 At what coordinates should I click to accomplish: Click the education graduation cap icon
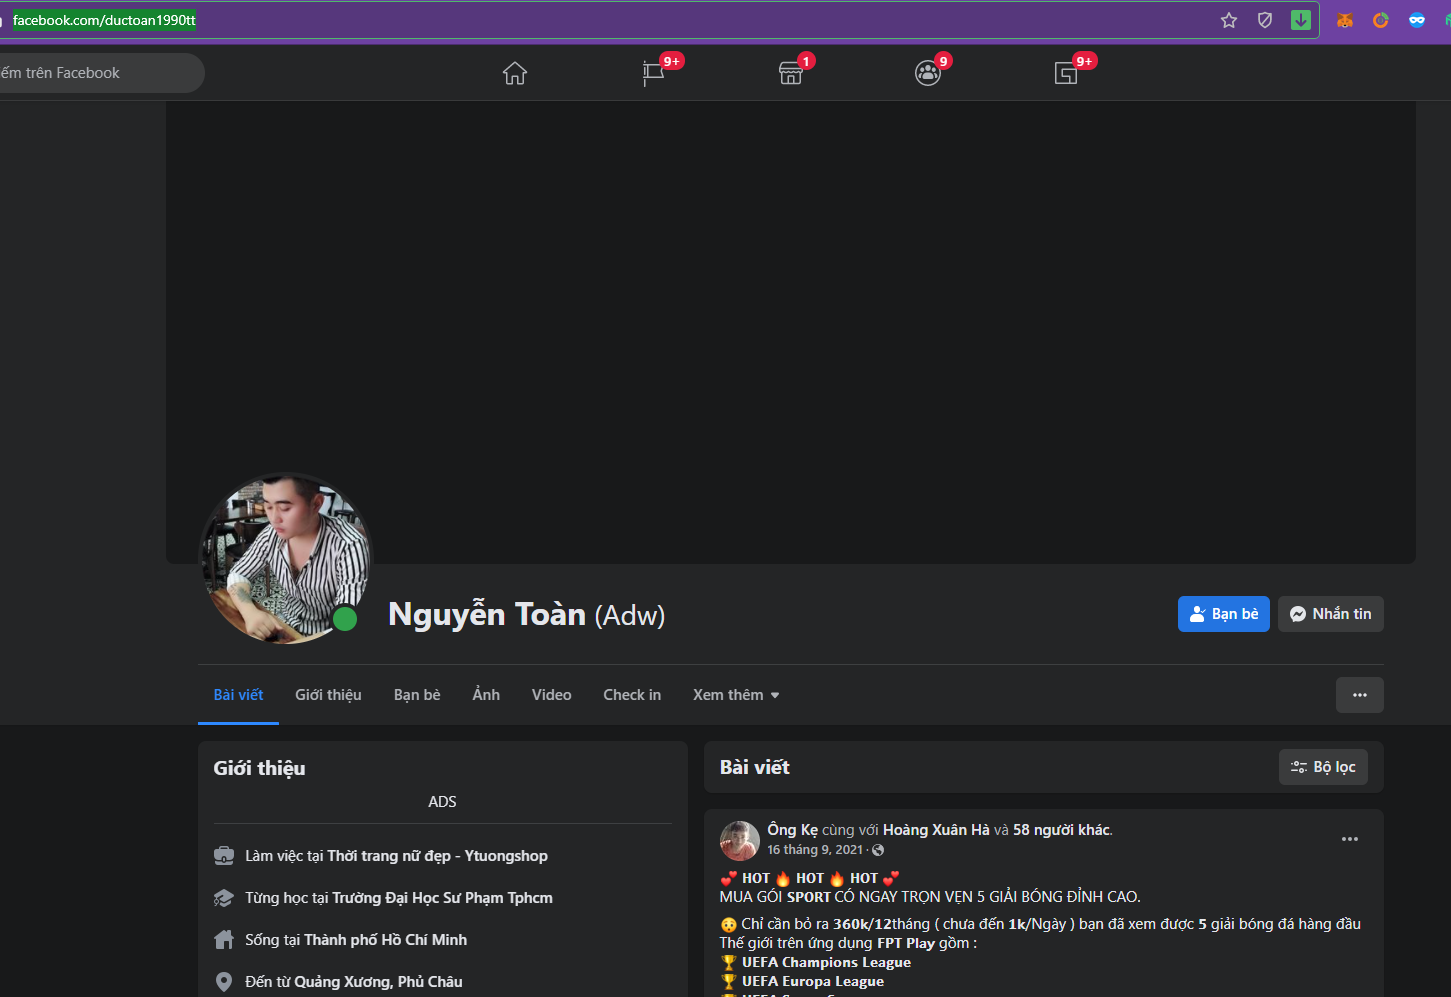pos(224,898)
